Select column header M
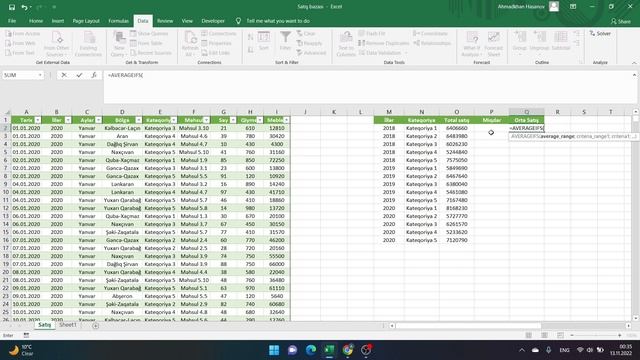Image resolution: width=640 pixels, height=360 pixels. coord(389,112)
